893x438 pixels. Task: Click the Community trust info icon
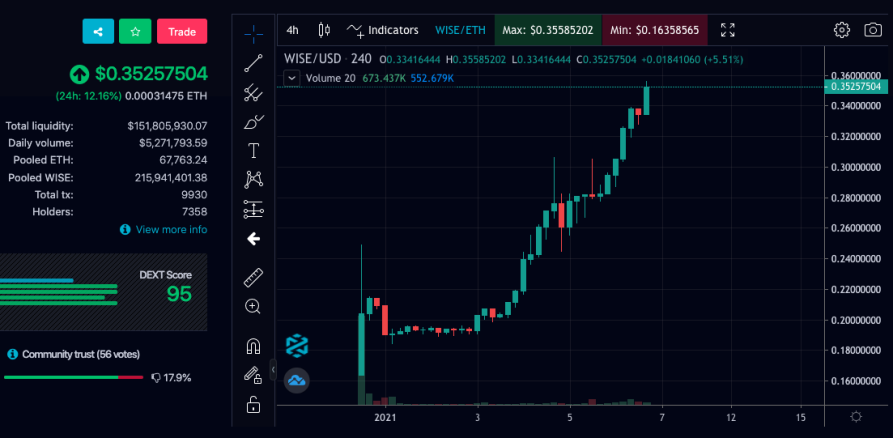(x=12, y=354)
